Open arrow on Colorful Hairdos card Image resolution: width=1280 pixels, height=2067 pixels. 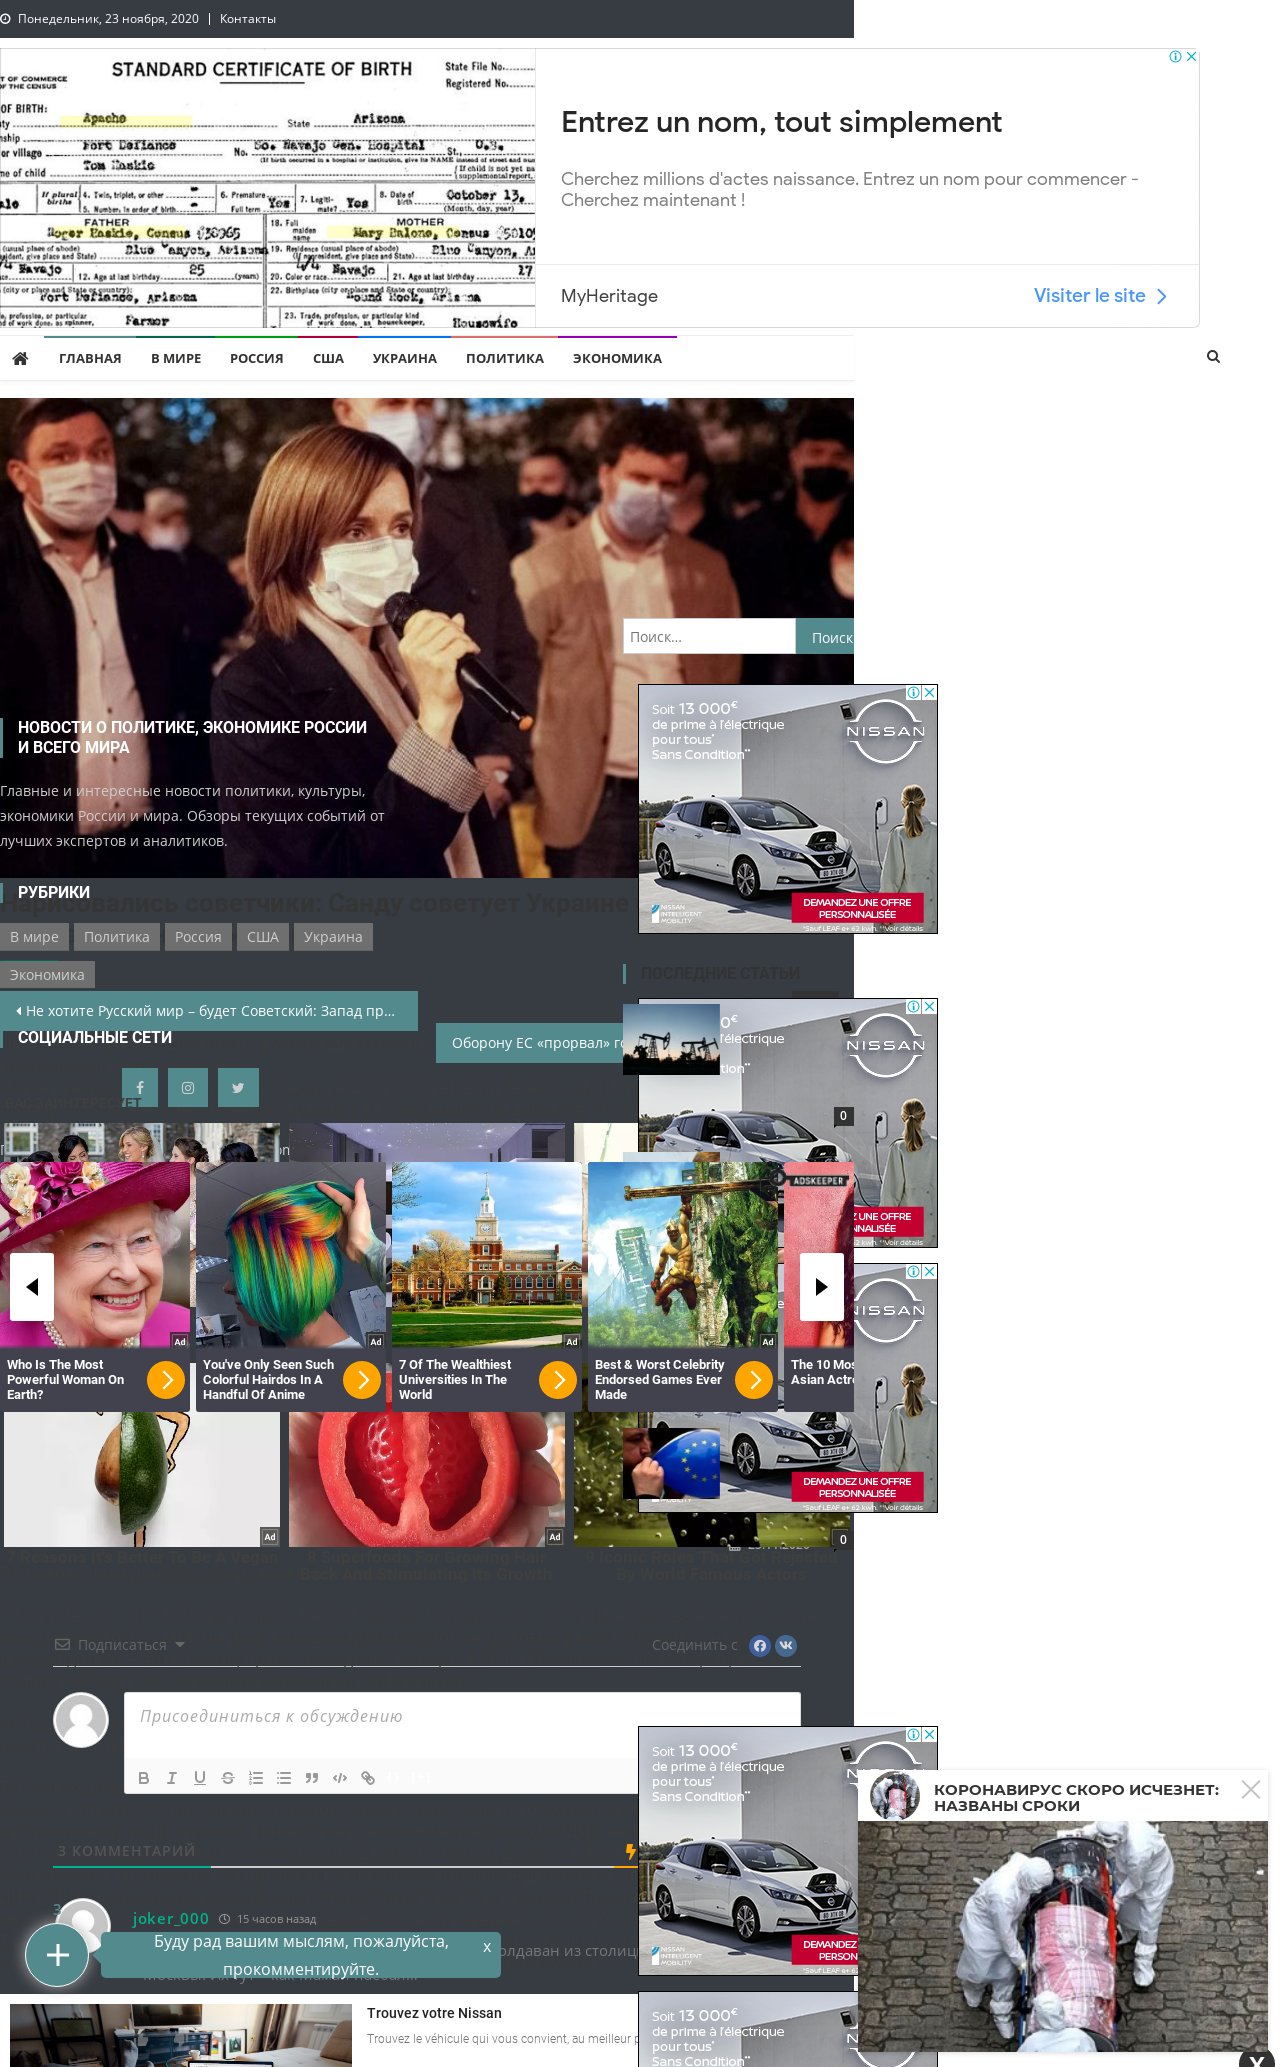[362, 1380]
